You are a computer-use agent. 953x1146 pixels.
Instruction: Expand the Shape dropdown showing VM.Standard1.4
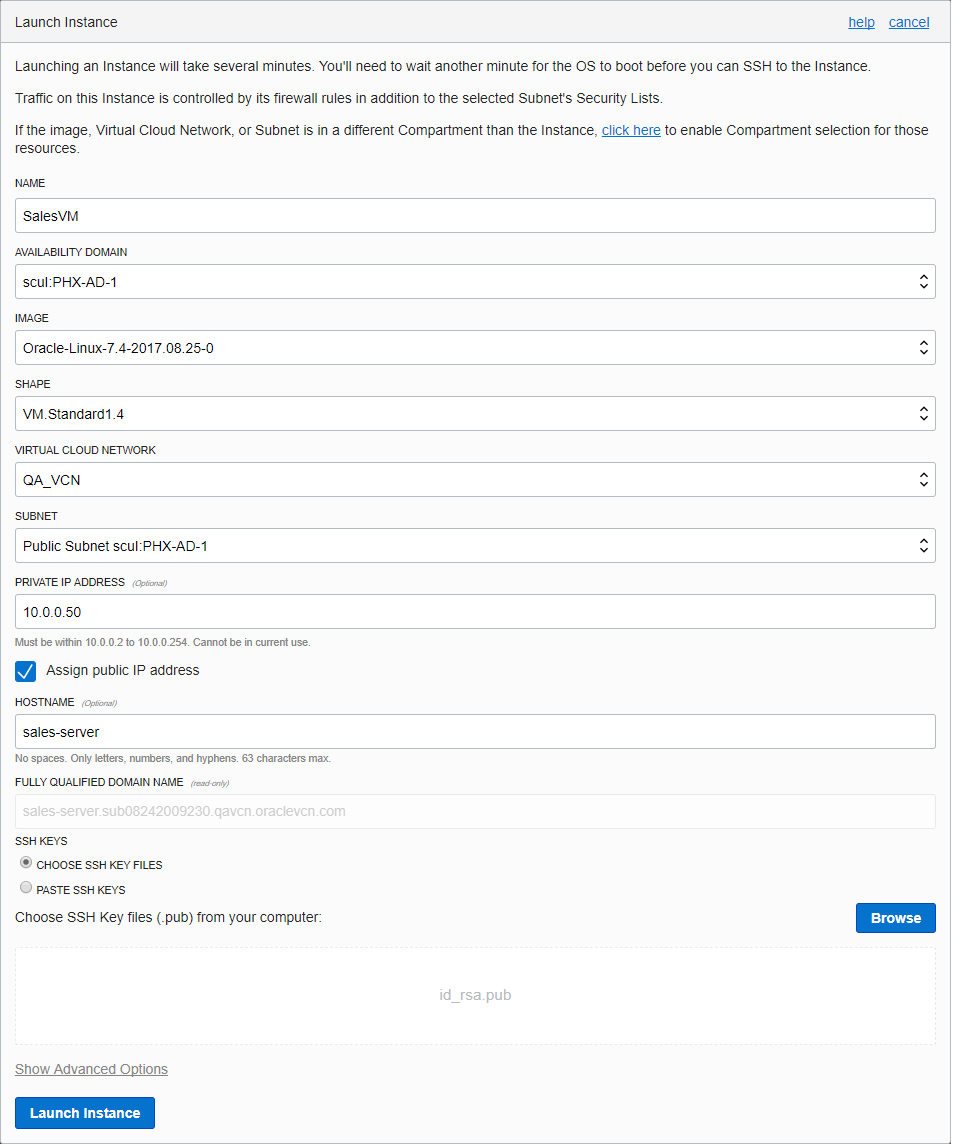click(923, 413)
